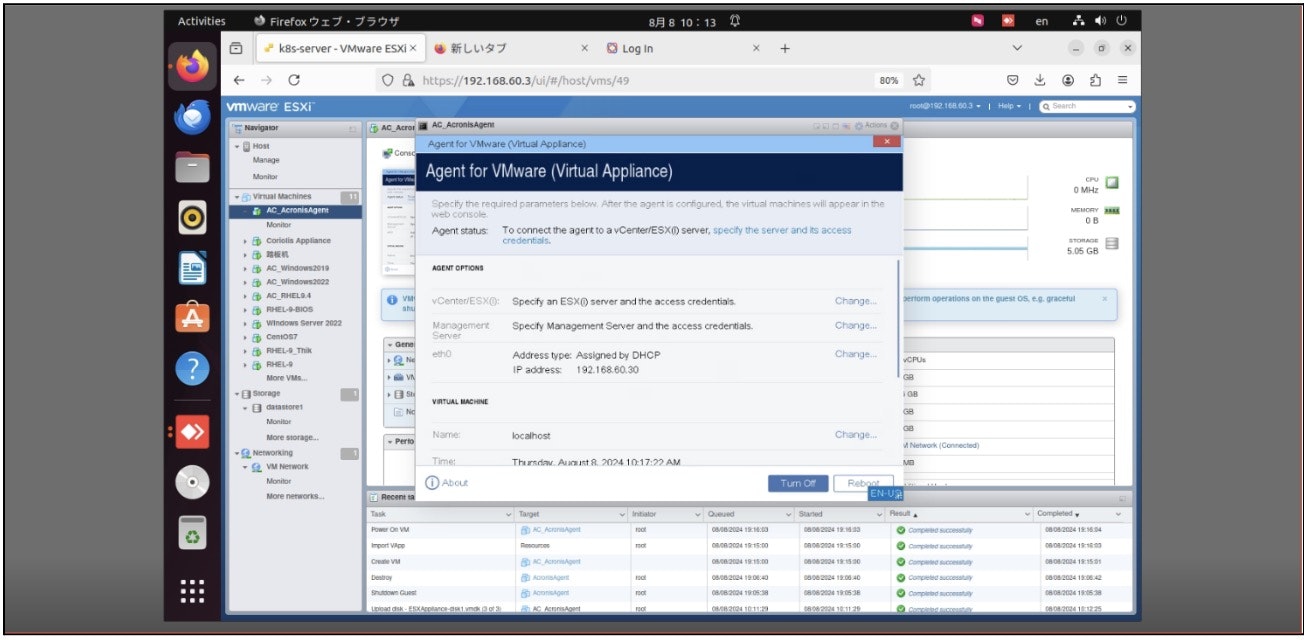The width and height of the screenshot is (1304, 640).
Task: Open the Trash in the dock
Action: coord(192,533)
